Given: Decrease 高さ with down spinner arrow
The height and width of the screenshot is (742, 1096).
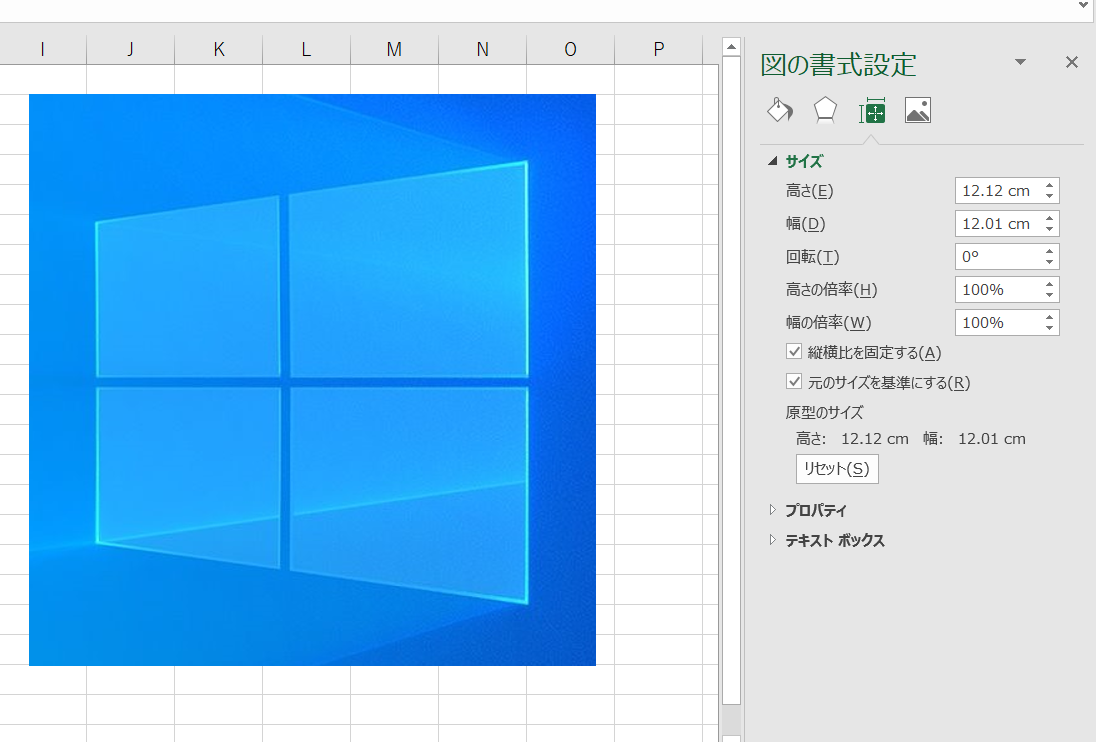Looking at the screenshot, I should click(x=1049, y=196).
